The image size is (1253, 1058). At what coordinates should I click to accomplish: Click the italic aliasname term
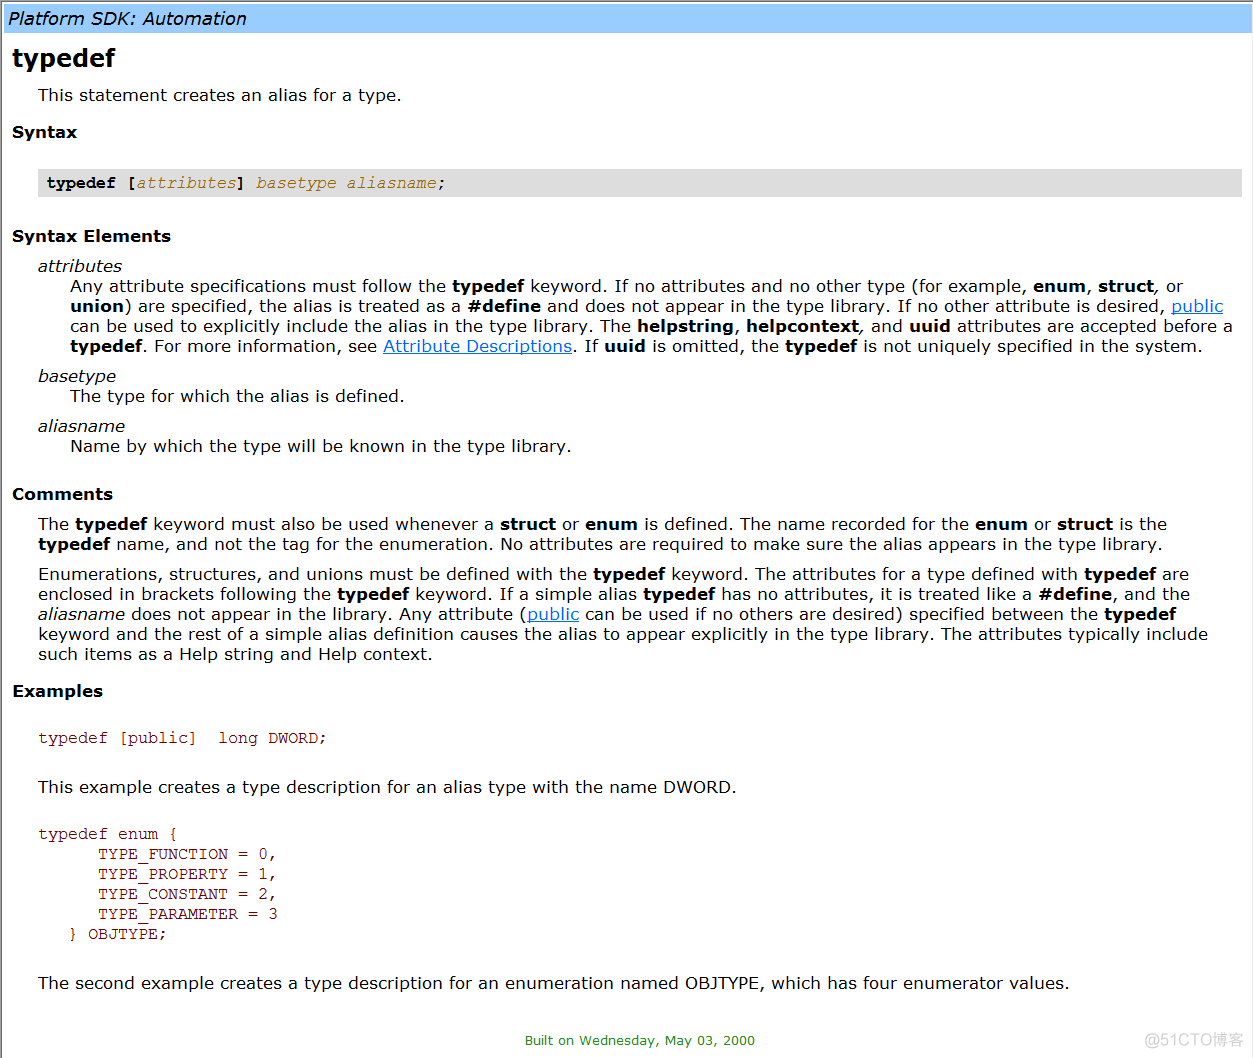81,426
